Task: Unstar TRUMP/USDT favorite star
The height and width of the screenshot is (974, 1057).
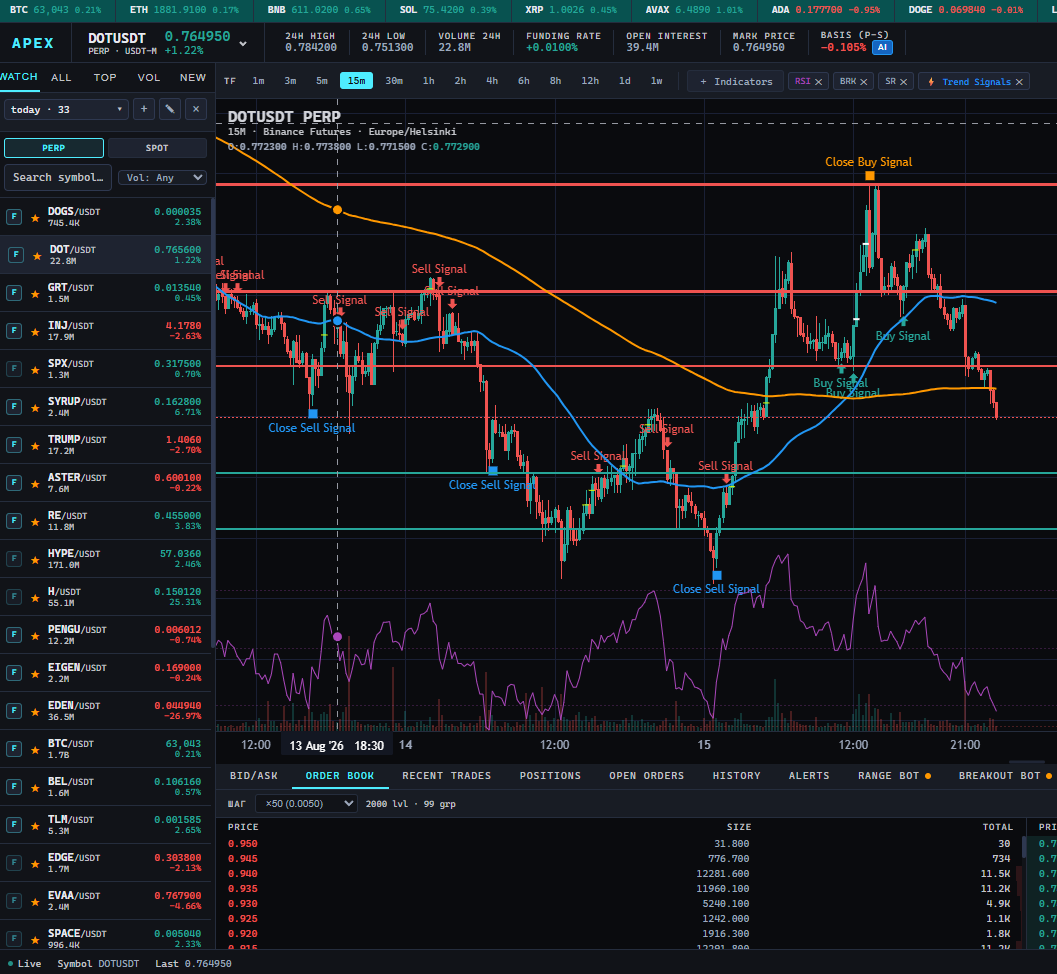Action: 35,446
